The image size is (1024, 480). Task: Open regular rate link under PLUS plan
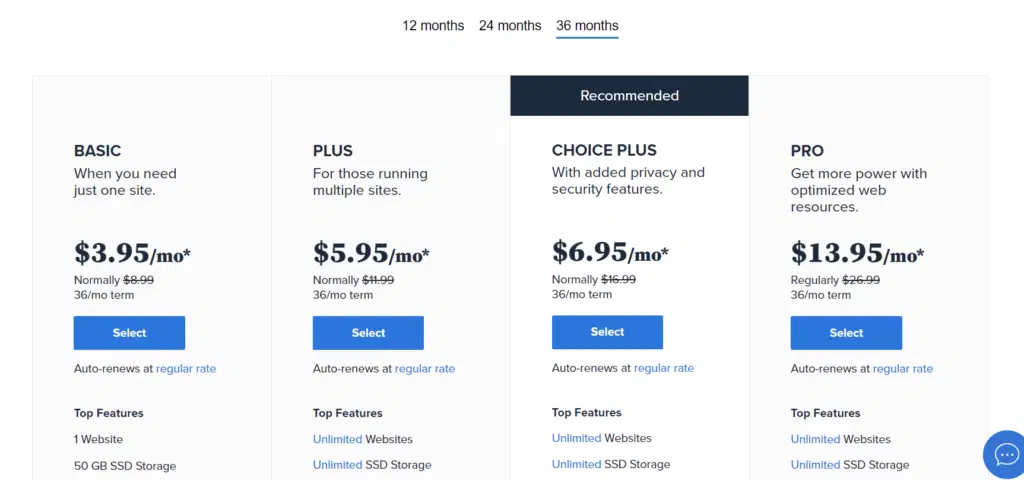[425, 369]
